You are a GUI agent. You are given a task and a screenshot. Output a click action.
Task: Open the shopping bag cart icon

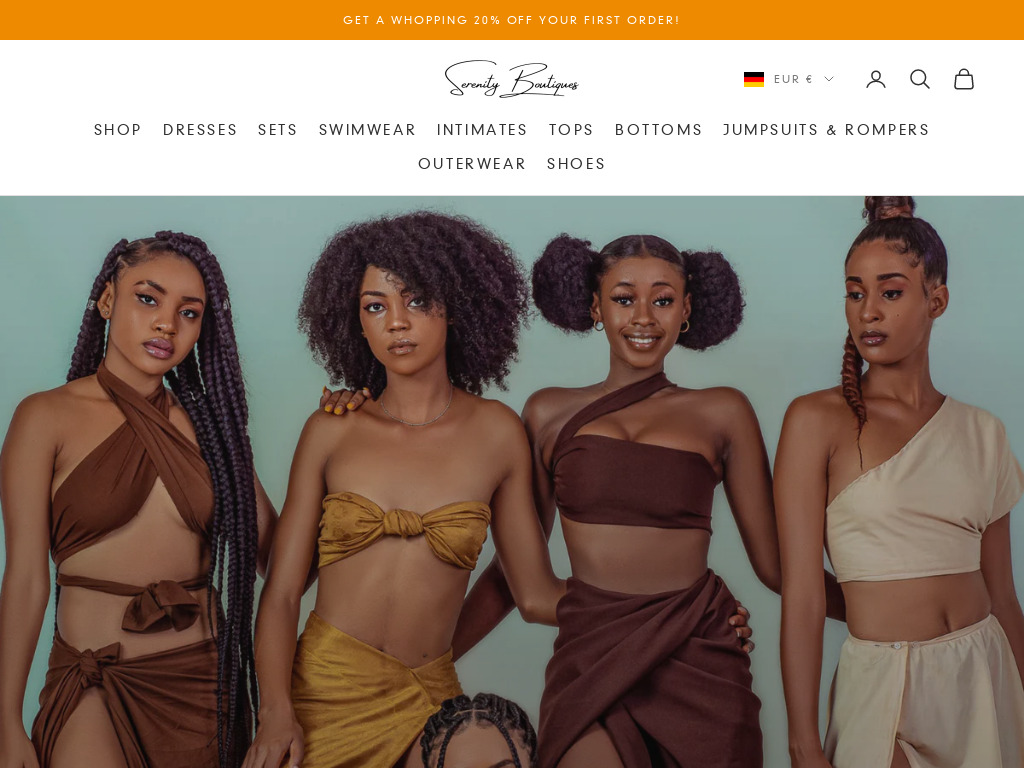pos(964,79)
